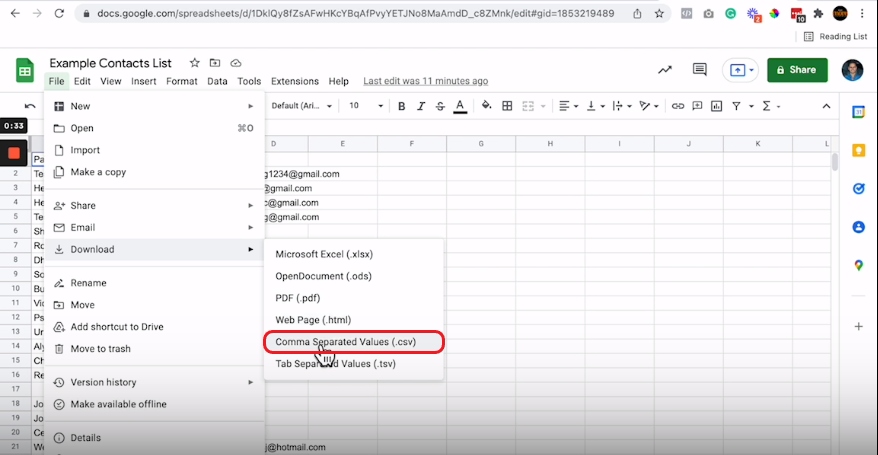
Task: Select Make a copy
Action: pyautogui.click(x=154, y=172)
